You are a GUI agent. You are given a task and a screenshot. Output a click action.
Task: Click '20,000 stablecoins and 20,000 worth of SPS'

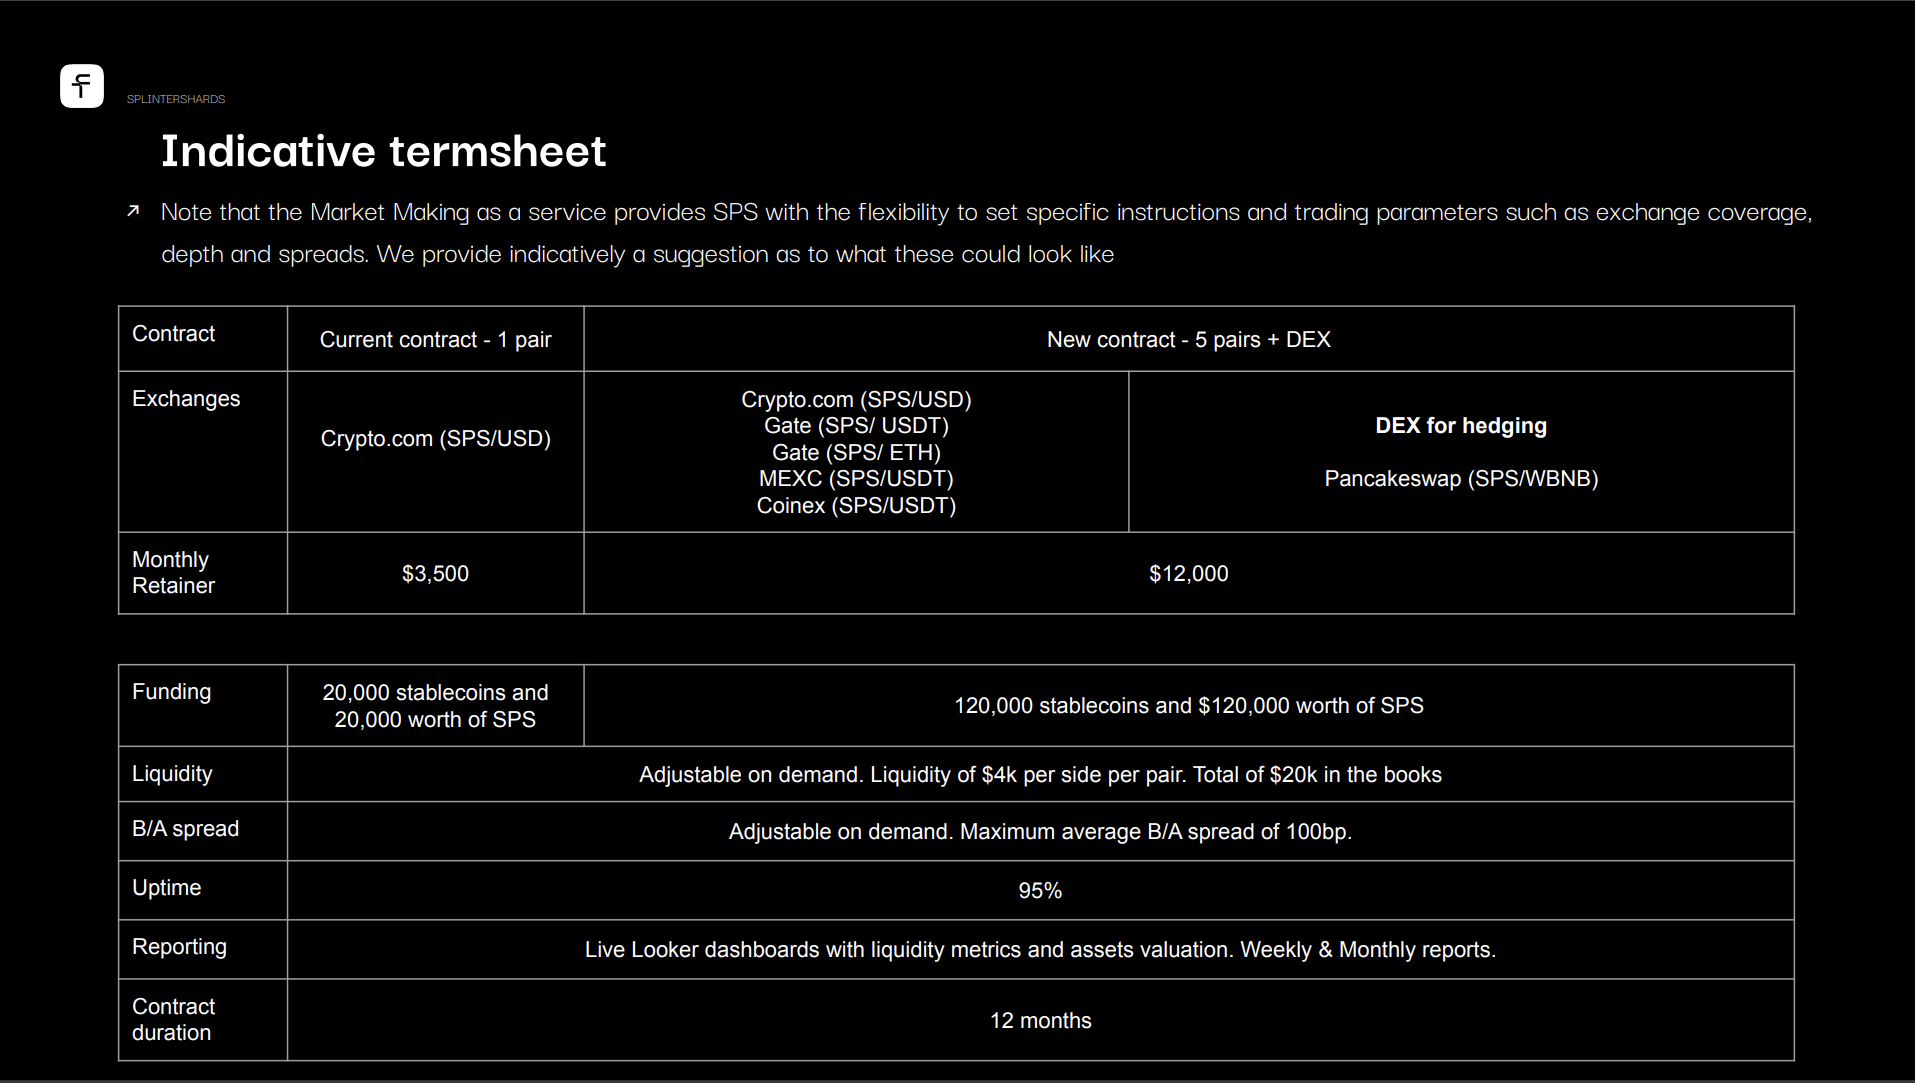(x=436, y=706)
